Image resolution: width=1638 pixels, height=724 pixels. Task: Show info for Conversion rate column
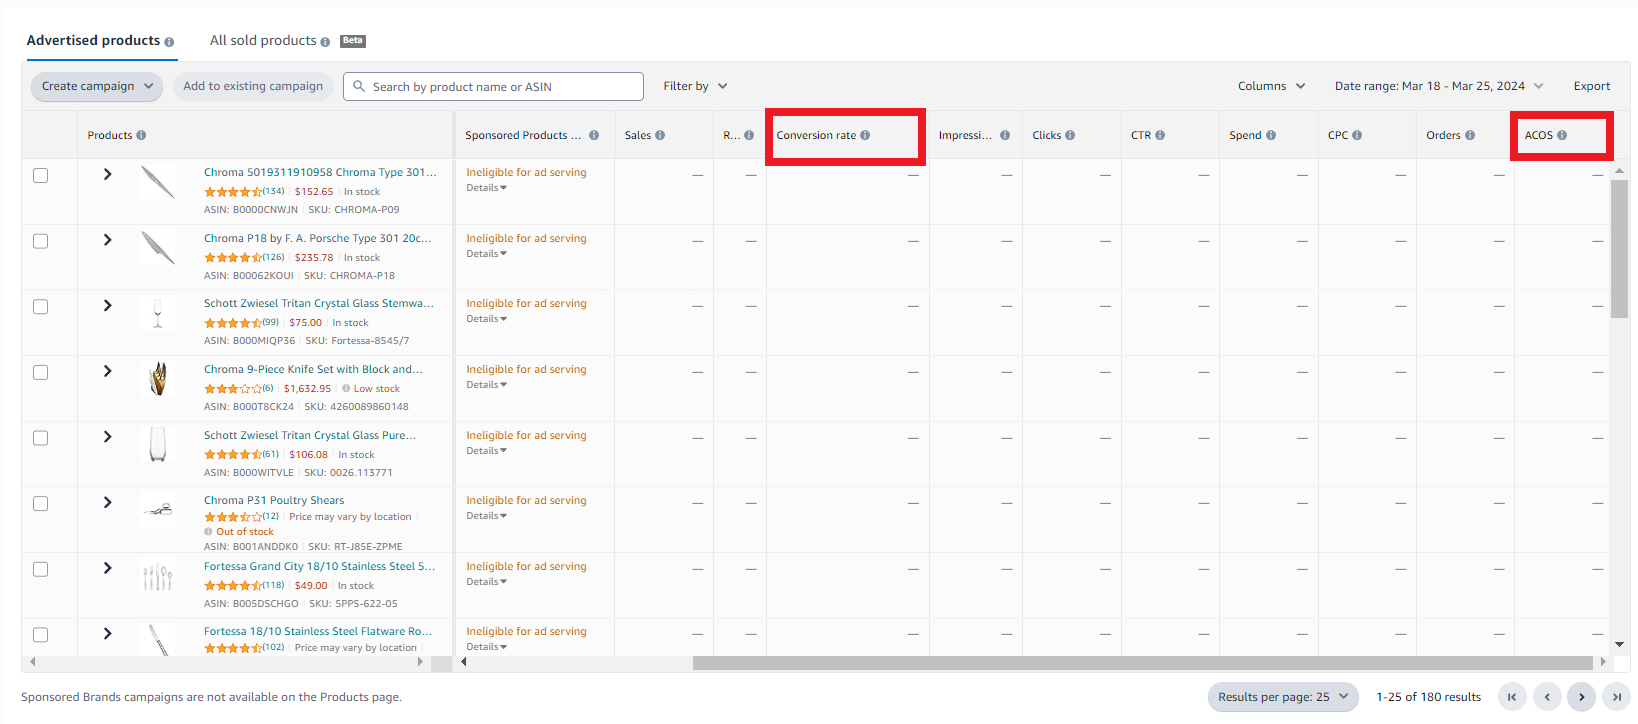click(x=865, y=135)
